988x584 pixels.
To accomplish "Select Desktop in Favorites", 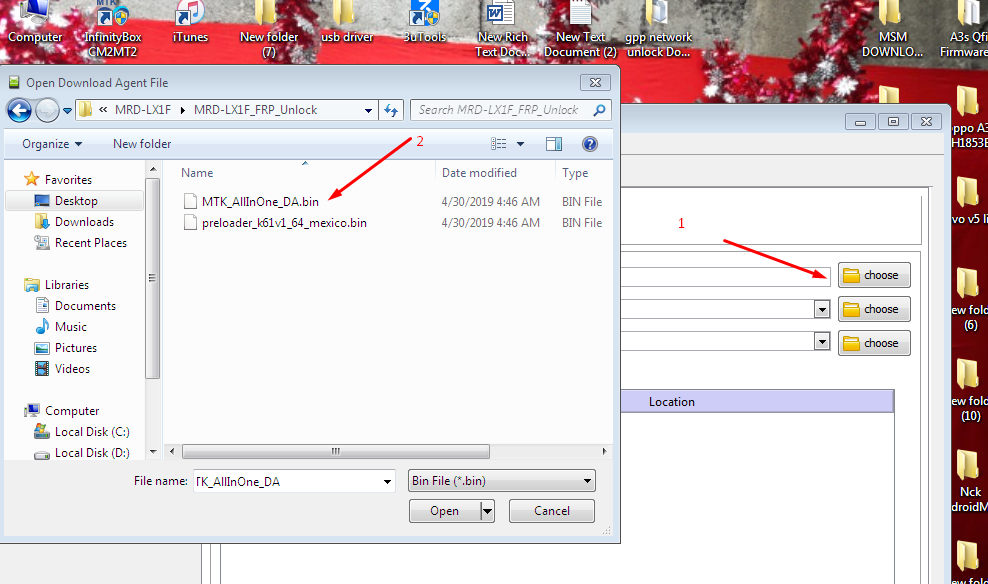I will click(x=76, y=201).
